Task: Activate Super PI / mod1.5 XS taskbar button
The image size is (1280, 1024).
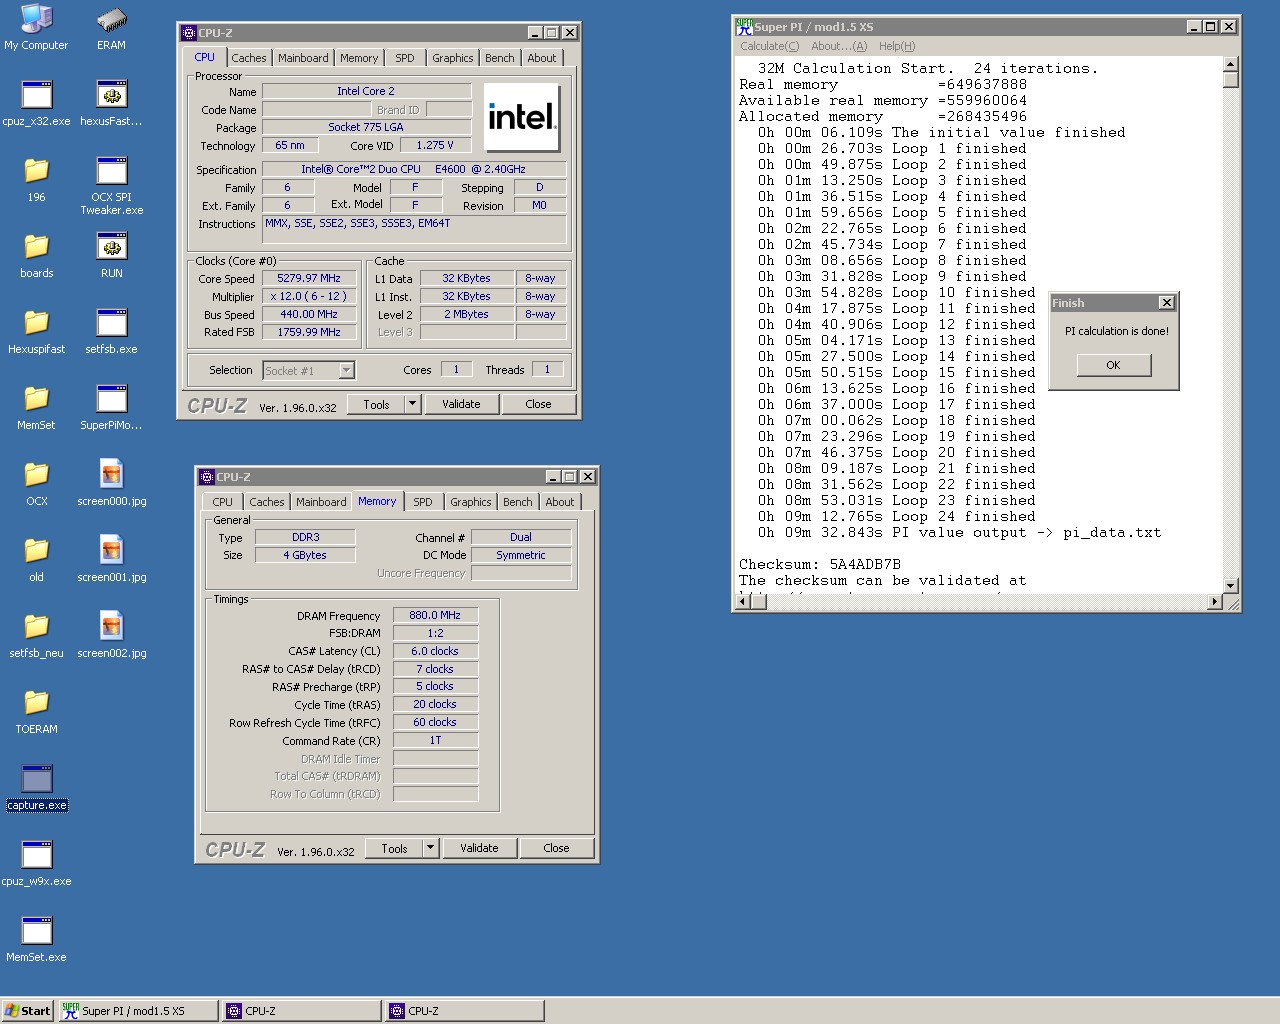Action: pyautogui.click(x=138, y=1011)
